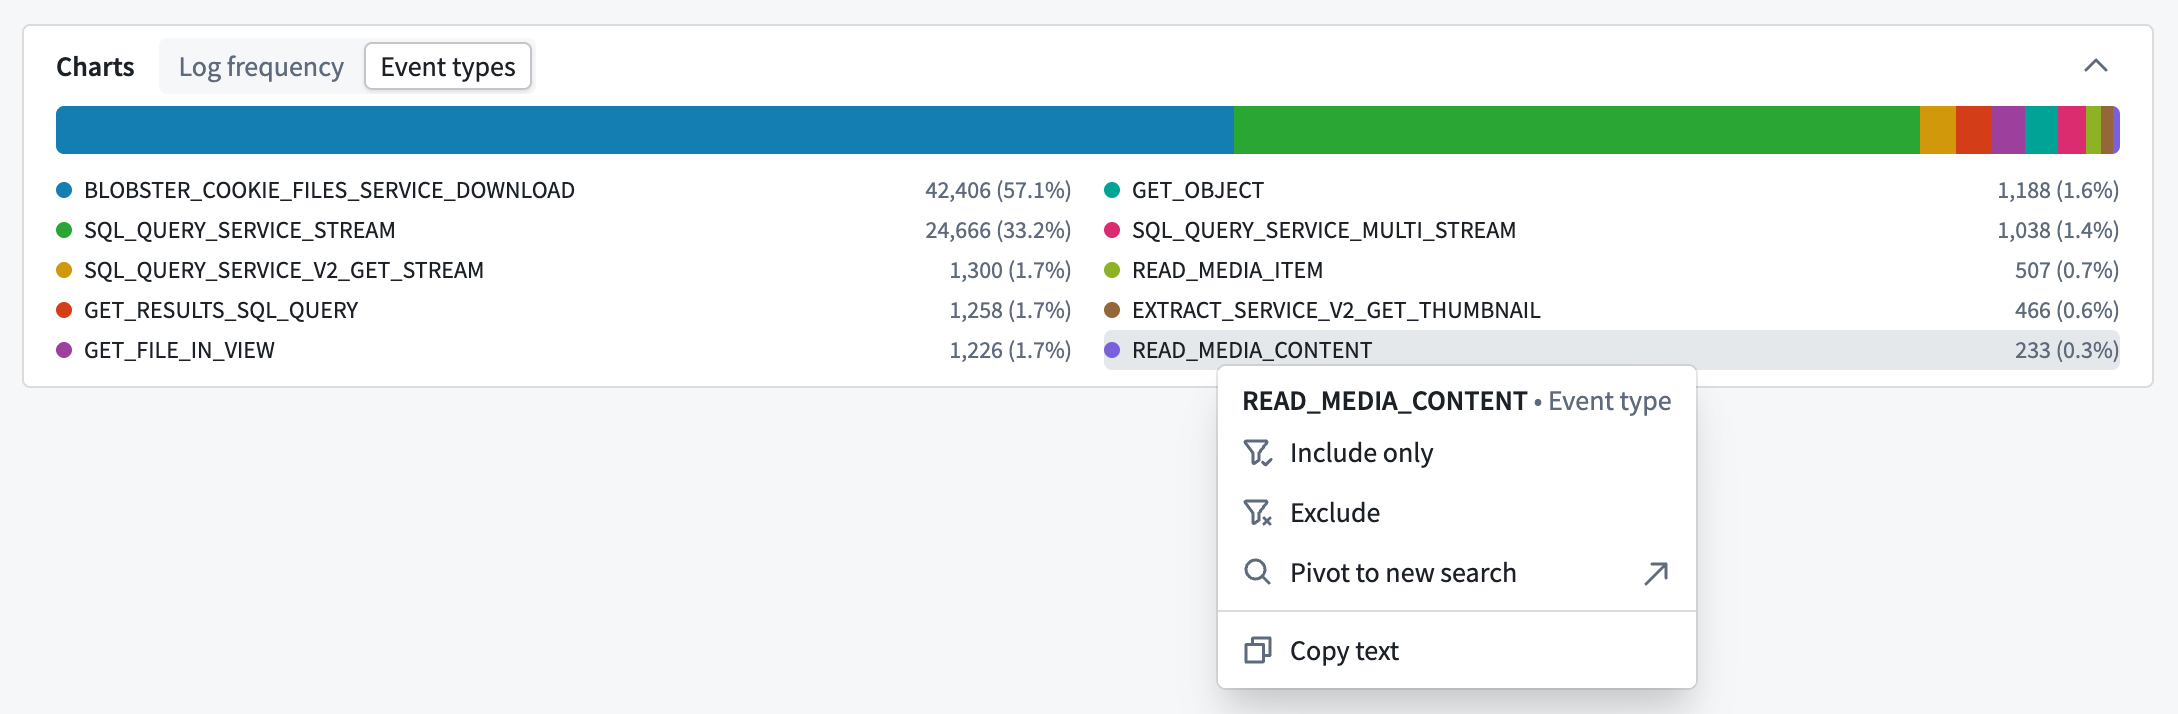Click the magnifier icon beside Pivot

(1257, 572)
